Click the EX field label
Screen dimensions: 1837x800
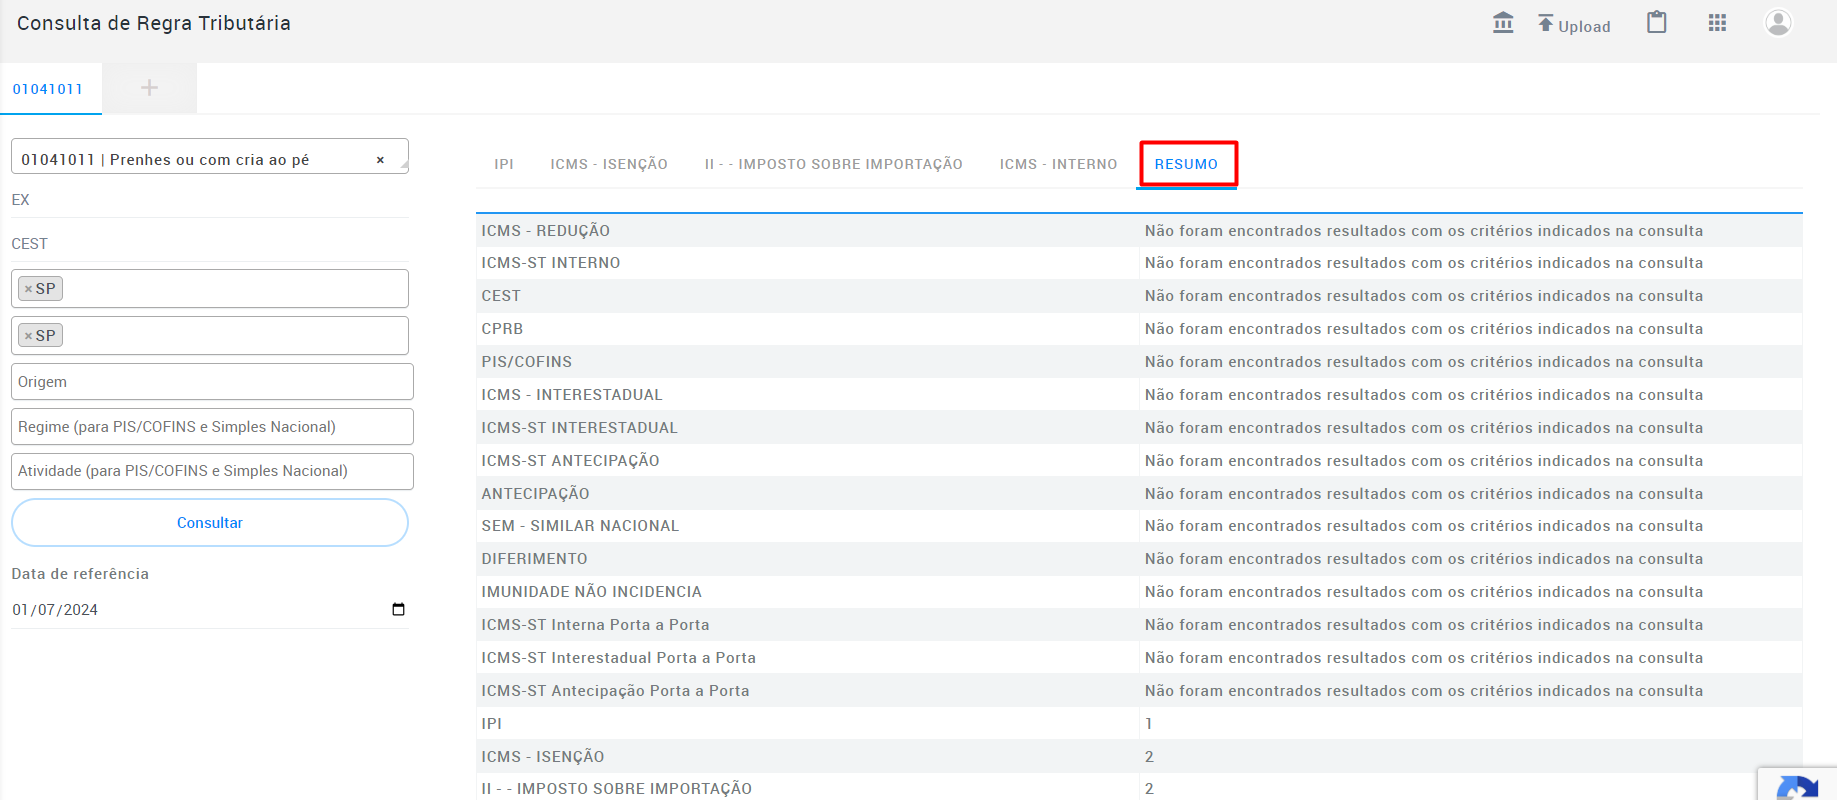click(21, 200)
